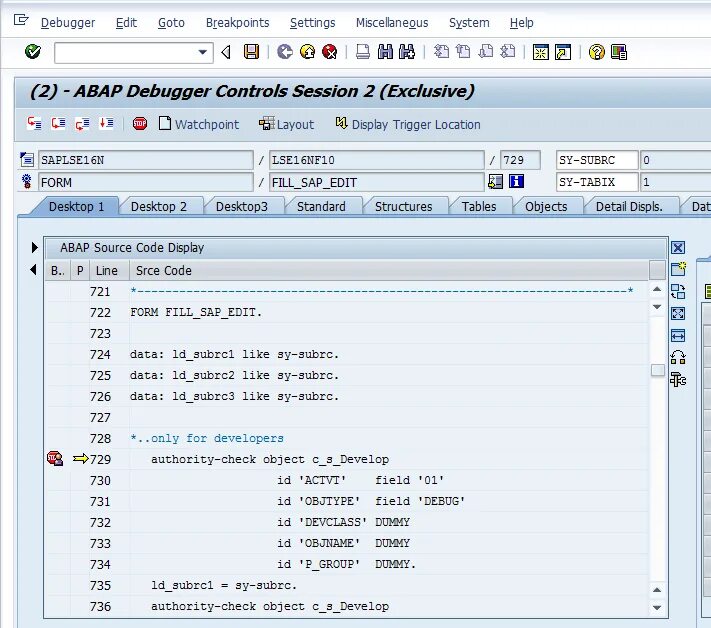Open the System menu
711x628 pixels.
pyautogui.click(x=469, y=23)
